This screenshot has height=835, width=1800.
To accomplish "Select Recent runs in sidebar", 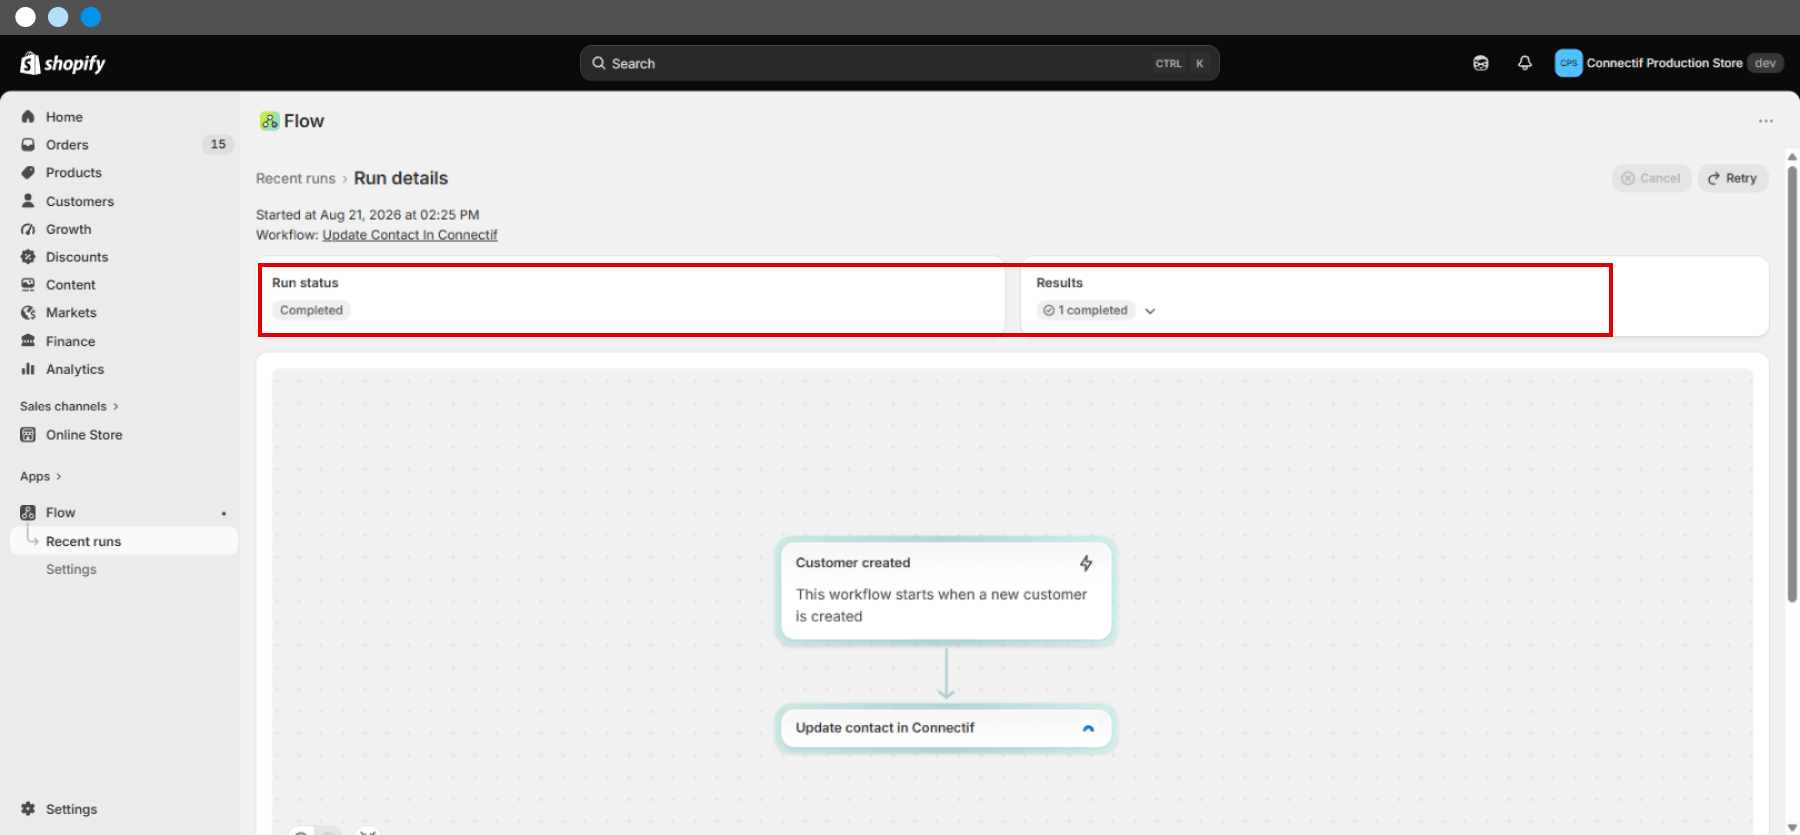I will [x=124, y=541].
